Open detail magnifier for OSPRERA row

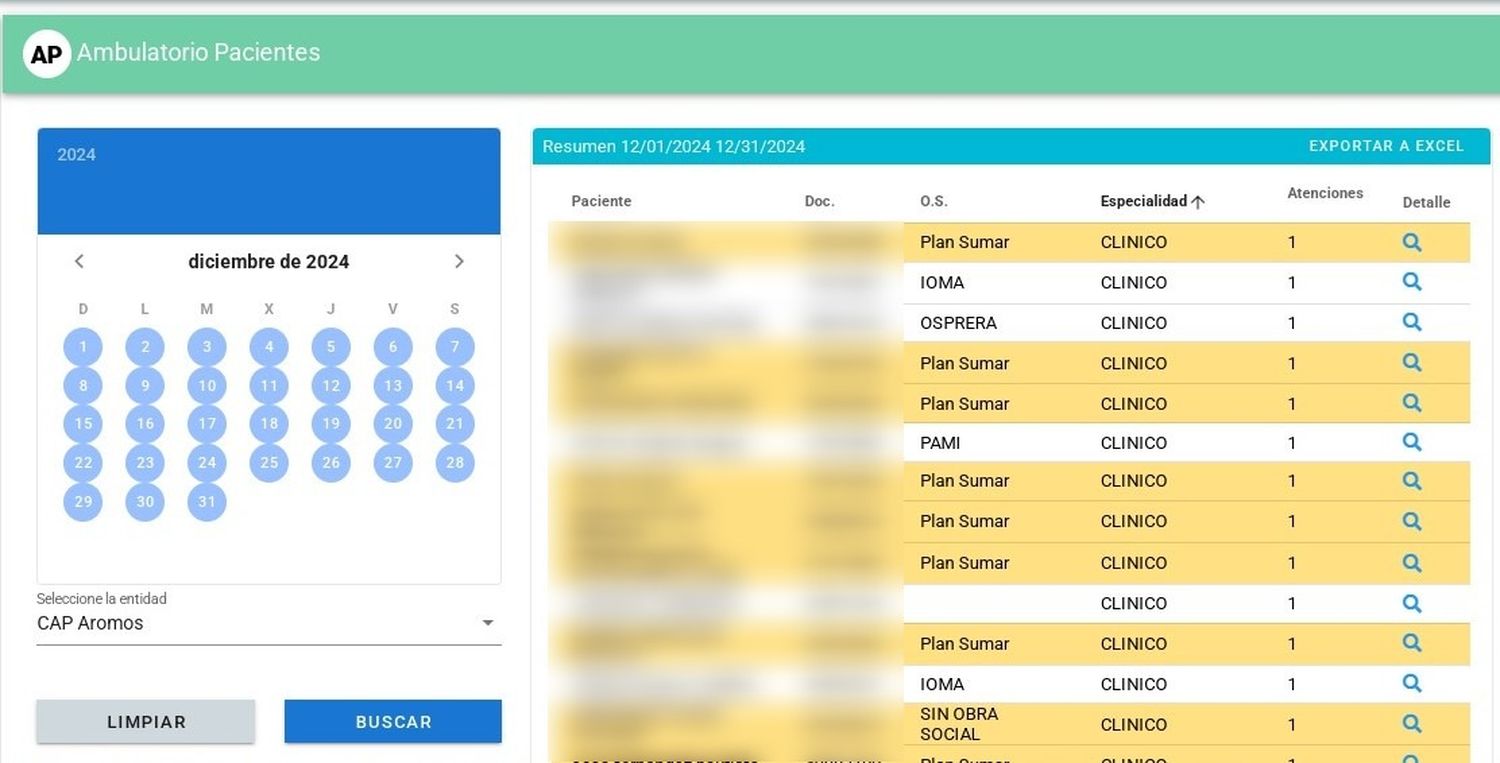[x=1411, y=322]
